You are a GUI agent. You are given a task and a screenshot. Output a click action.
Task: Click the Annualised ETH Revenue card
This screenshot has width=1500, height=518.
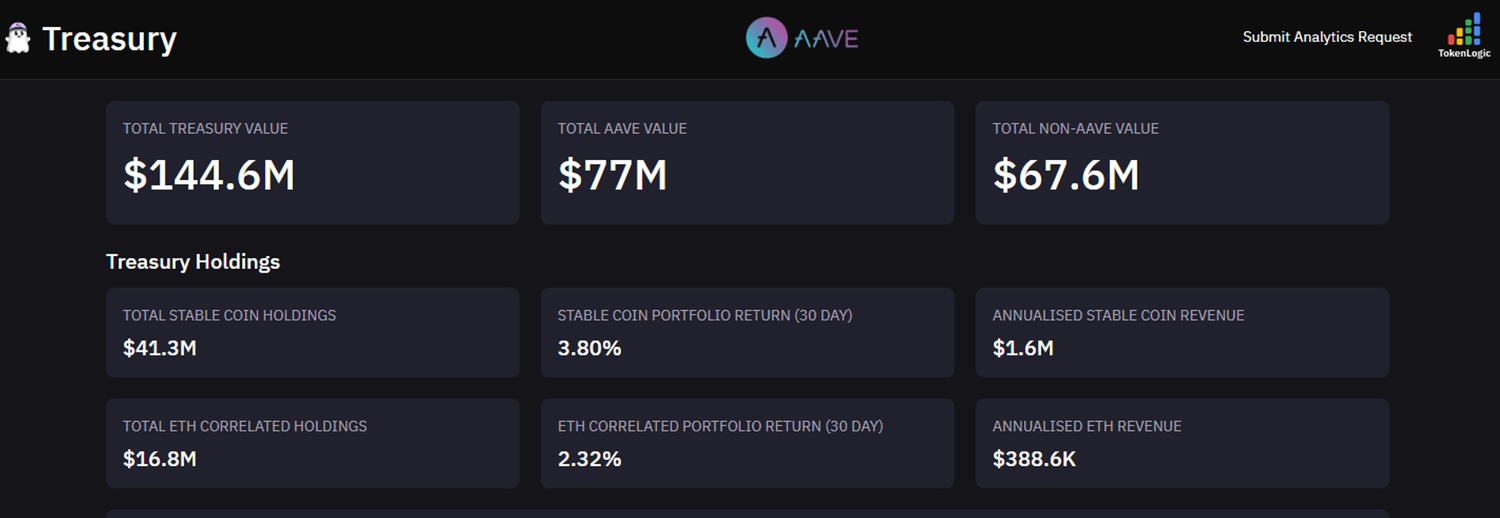click(1182, 443)
